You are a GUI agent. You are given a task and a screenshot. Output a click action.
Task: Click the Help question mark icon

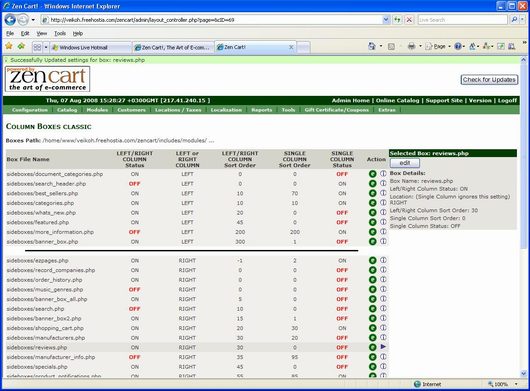pos(458,47)
